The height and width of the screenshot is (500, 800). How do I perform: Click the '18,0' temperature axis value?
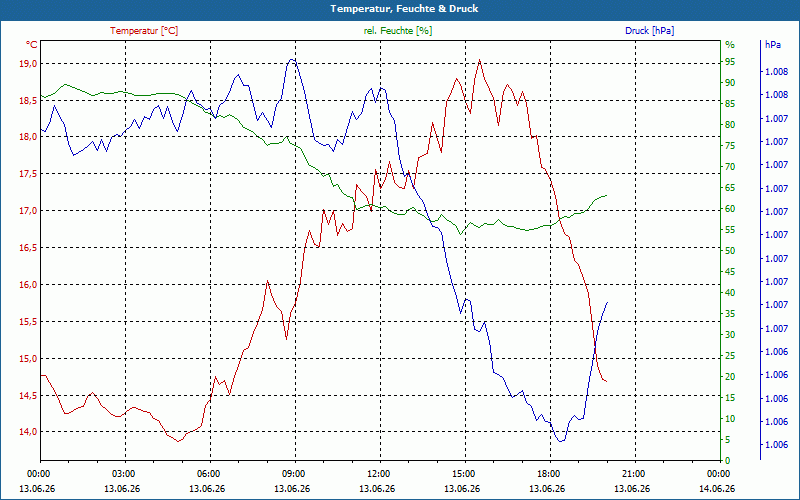pyautogui.click(x=28, y=137)
